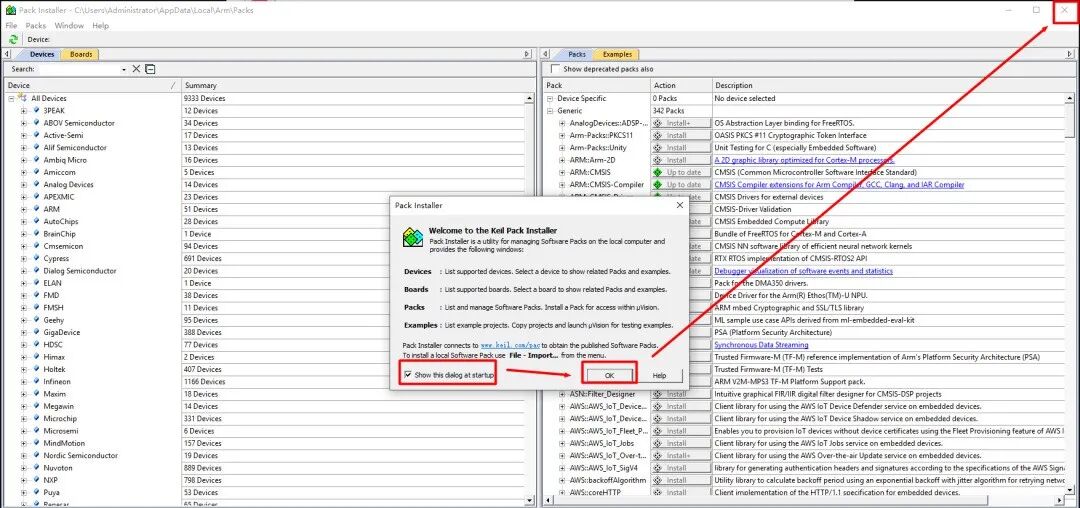This screenshot has height=508, width=1080.
Task: Click the Pack Installer app icon in title bar
Action: [10, 10]
